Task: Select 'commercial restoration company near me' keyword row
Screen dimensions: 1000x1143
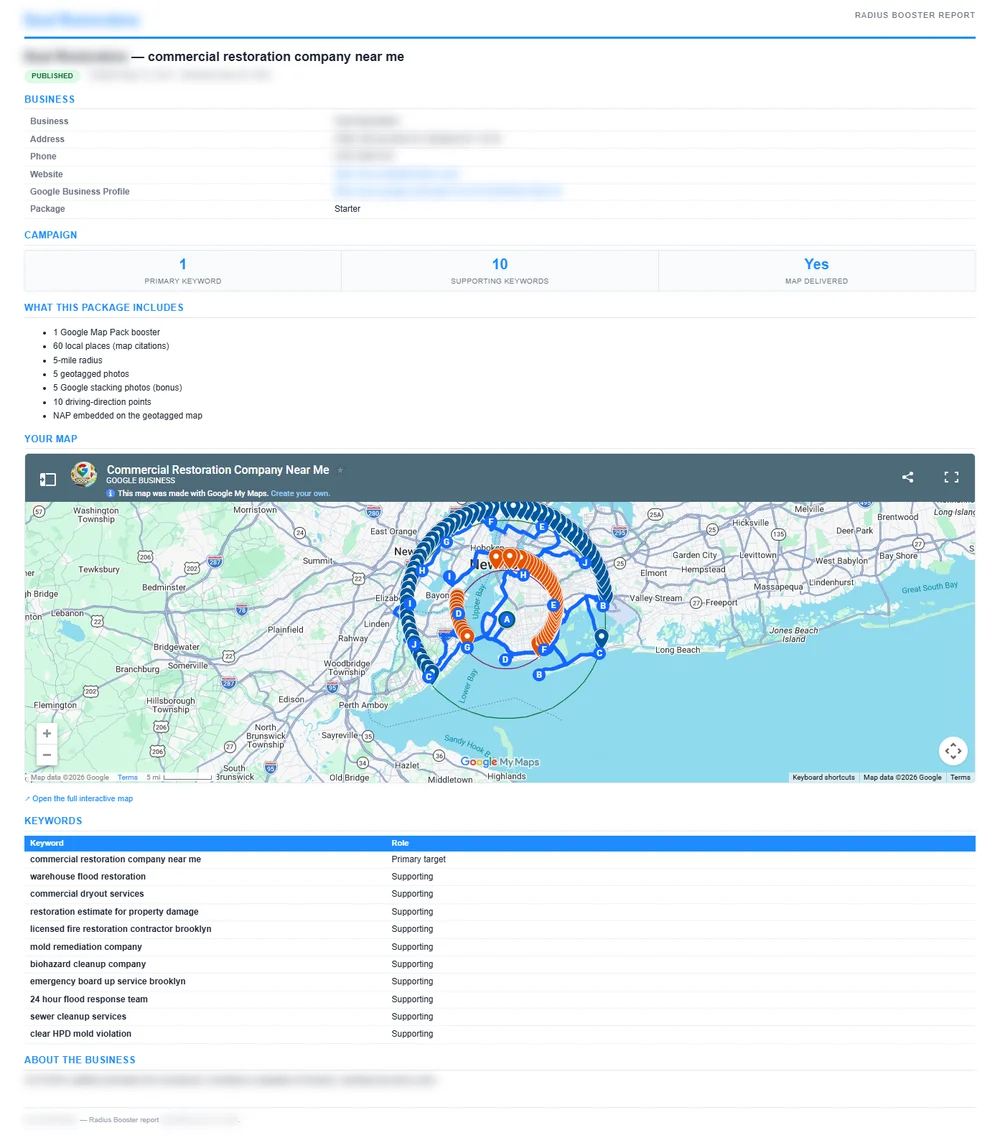Action: point(500,859)
